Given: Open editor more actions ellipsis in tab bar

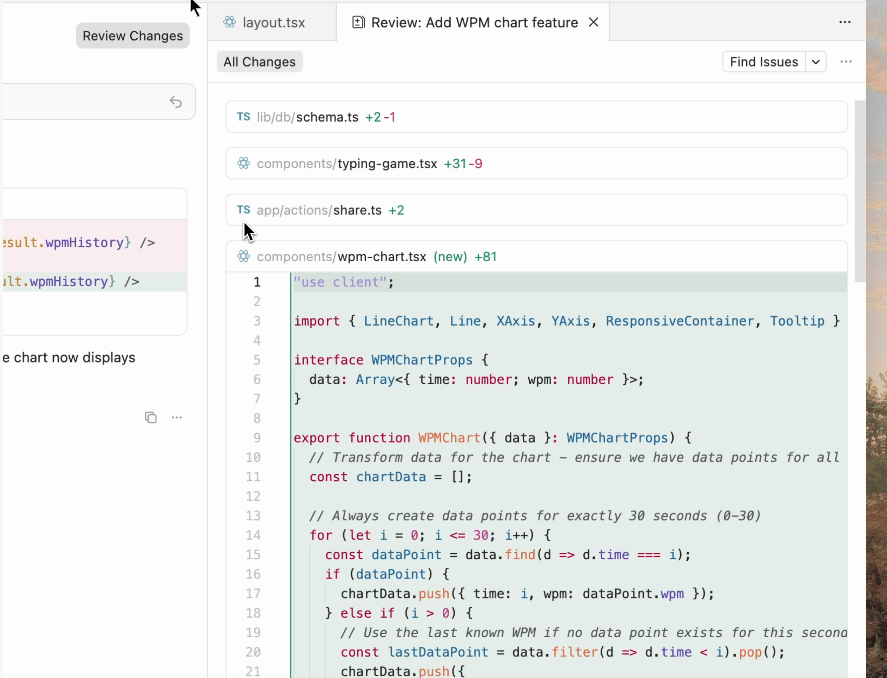Looking at the screenshot, I should click(x=845, y=22).
